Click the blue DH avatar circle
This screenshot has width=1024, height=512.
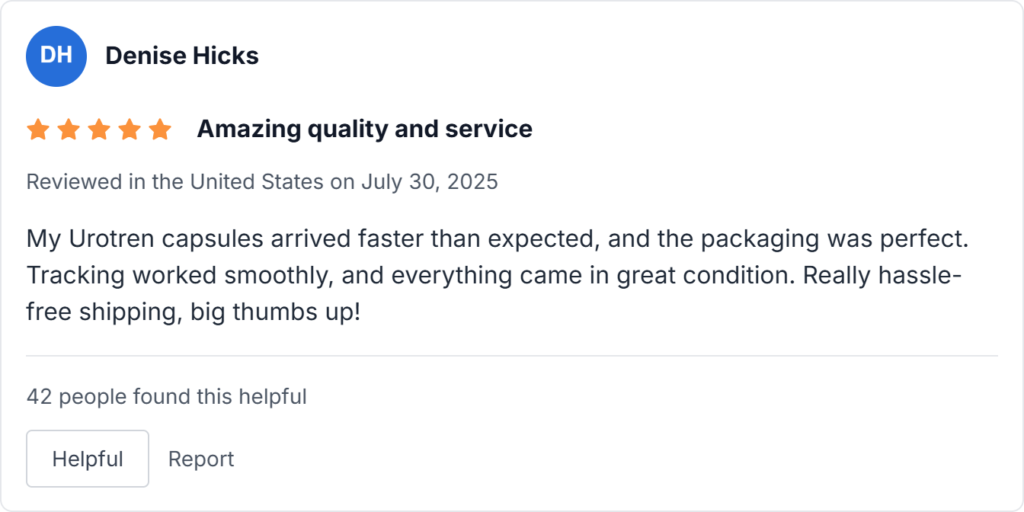tap(56, 56)
